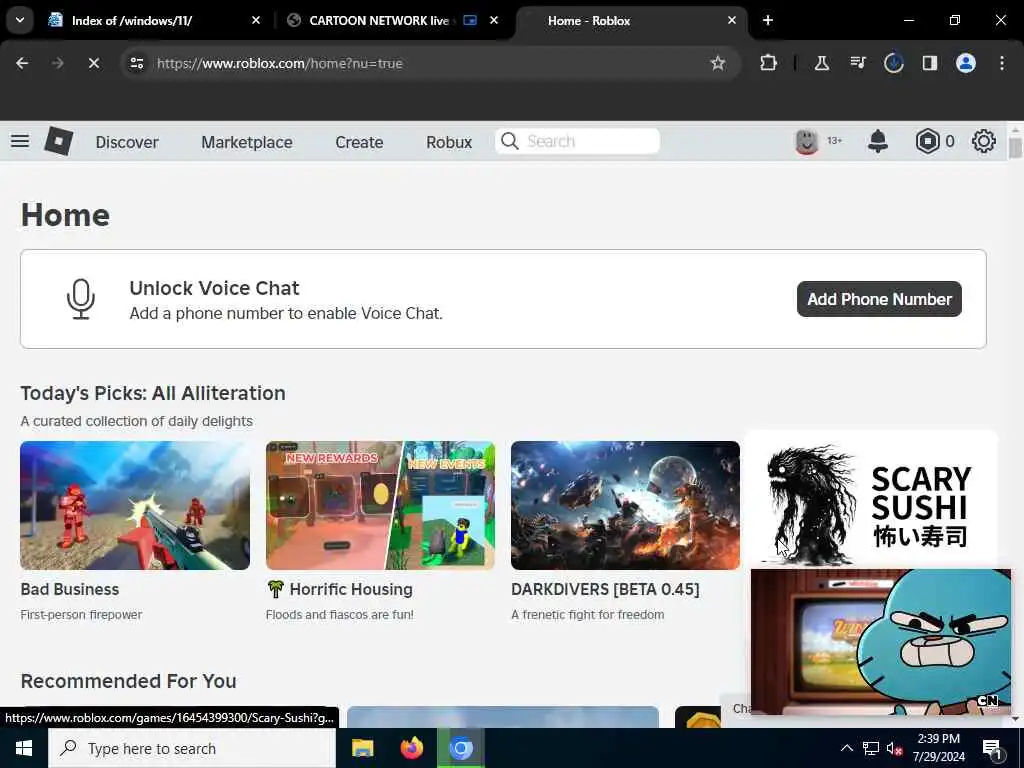Open the Chrome extensions puzzle icon

(x=769, y=63)
